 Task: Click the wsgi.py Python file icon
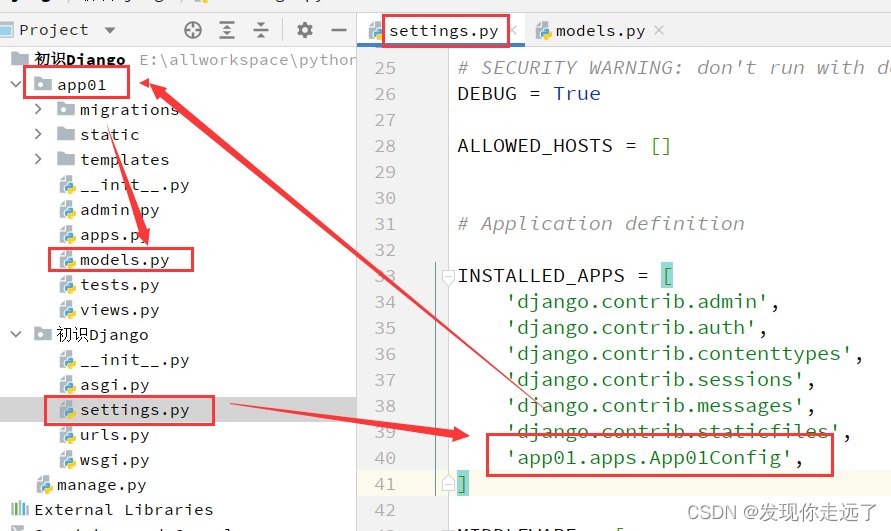coord(68,461)
